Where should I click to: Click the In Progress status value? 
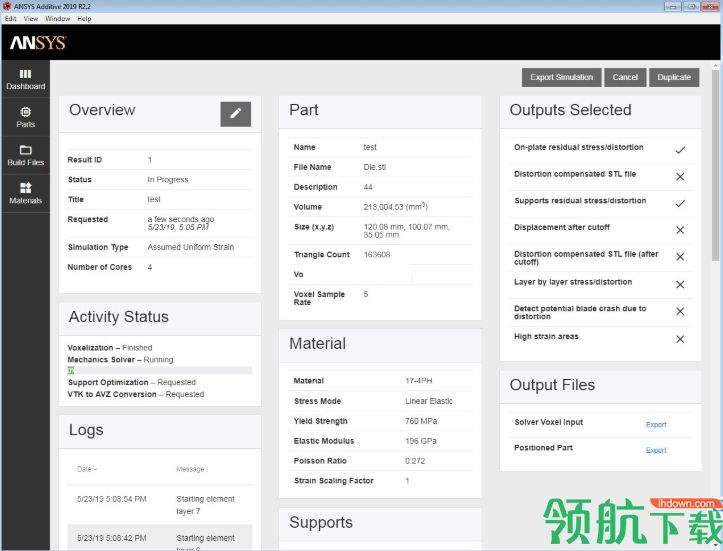[168, 179]
